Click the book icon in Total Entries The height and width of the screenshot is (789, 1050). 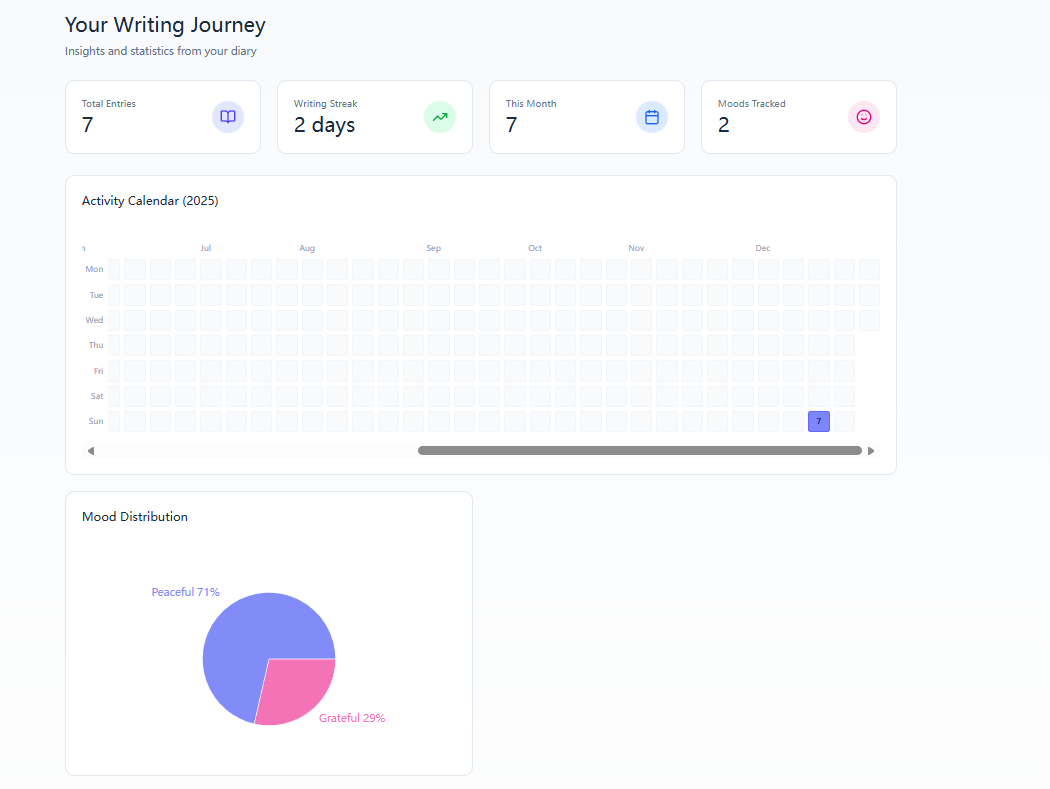[228, 117]
